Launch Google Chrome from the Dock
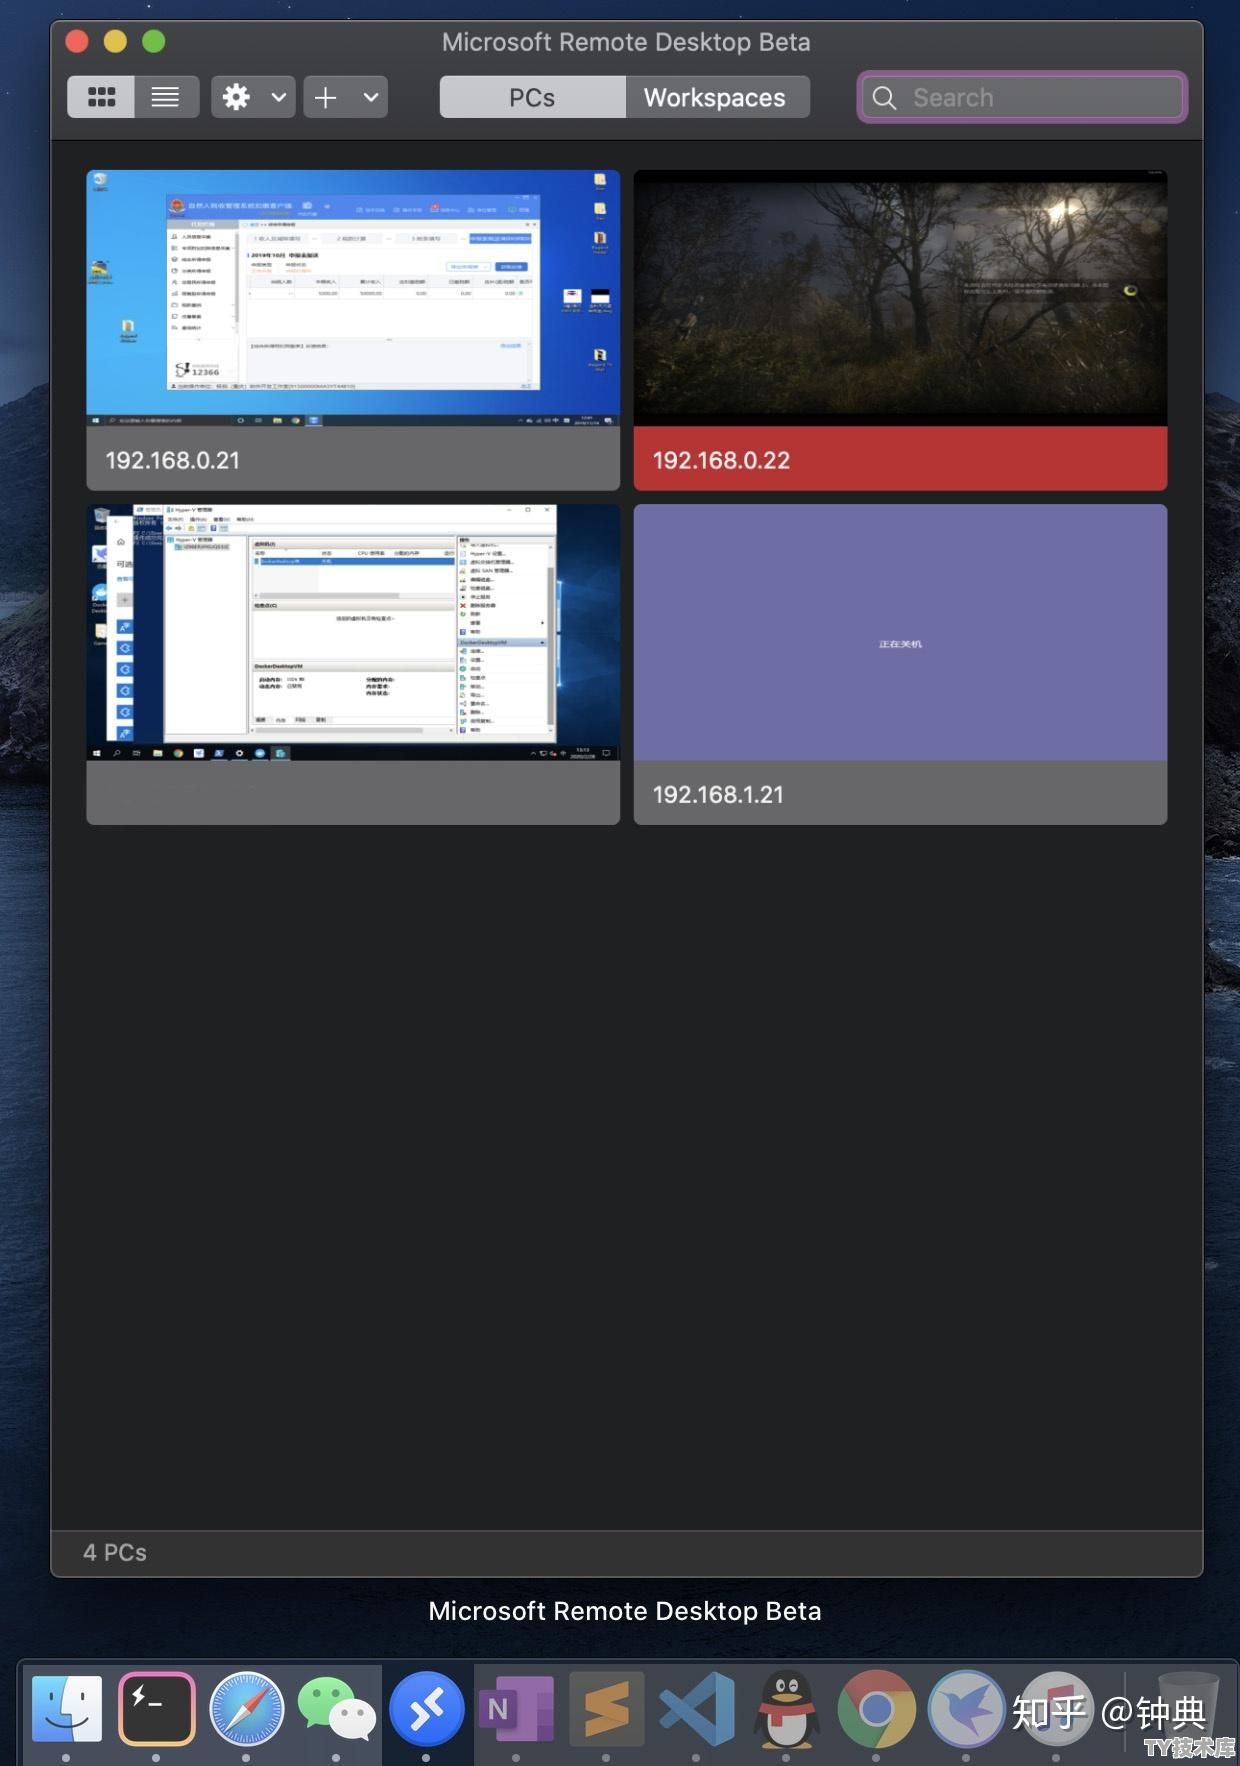This screenshot has width=1240, height=1766. click(x=876, y=1709)
